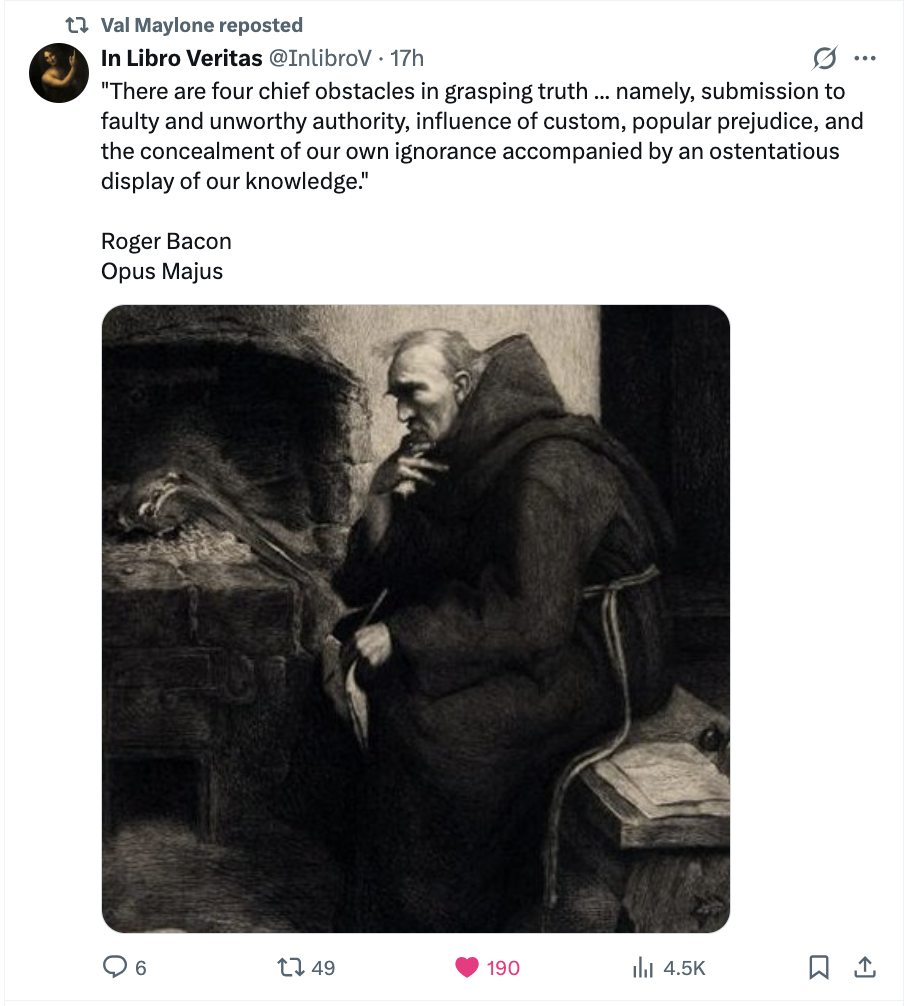The image size is (904, 1006).
Task: Open the @InlibroV handle link
Action: click(323, 59)
